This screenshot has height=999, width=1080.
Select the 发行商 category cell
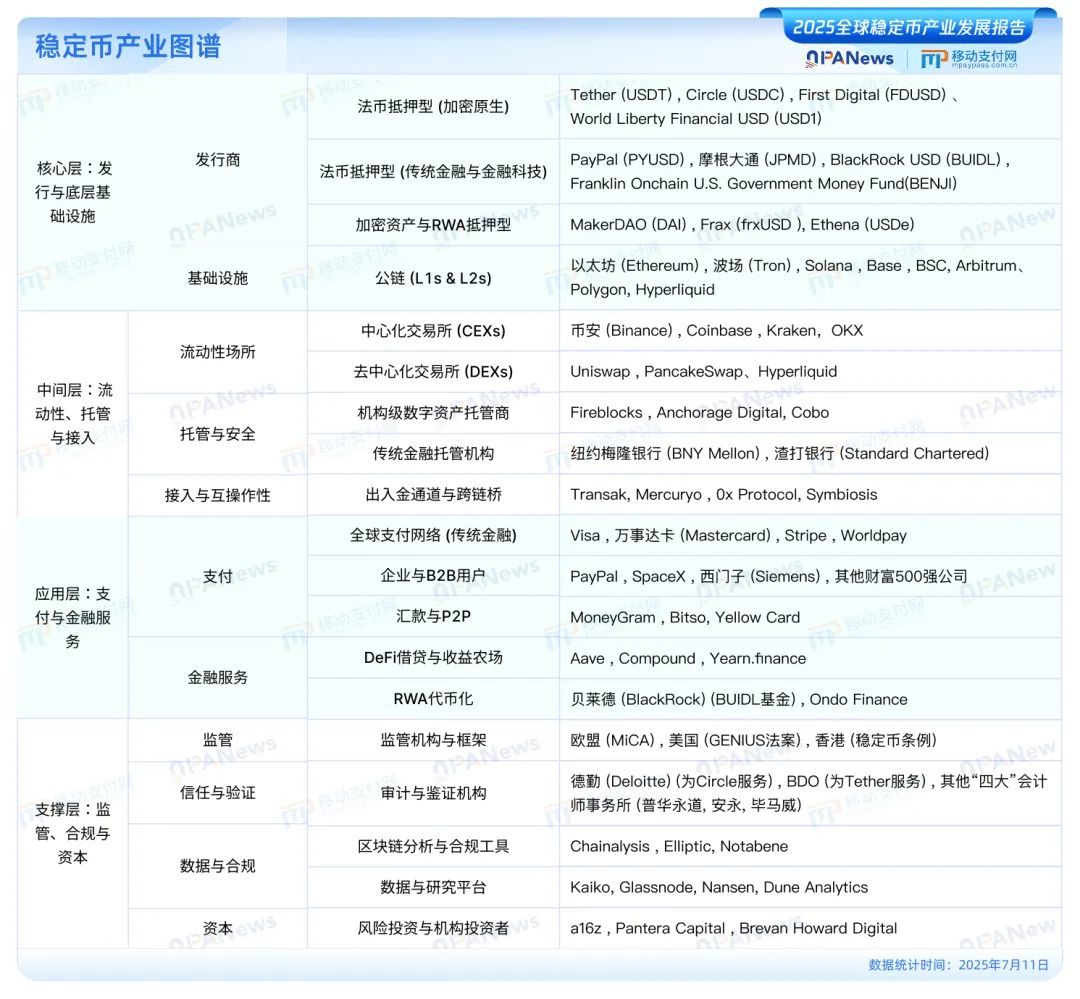217,159
